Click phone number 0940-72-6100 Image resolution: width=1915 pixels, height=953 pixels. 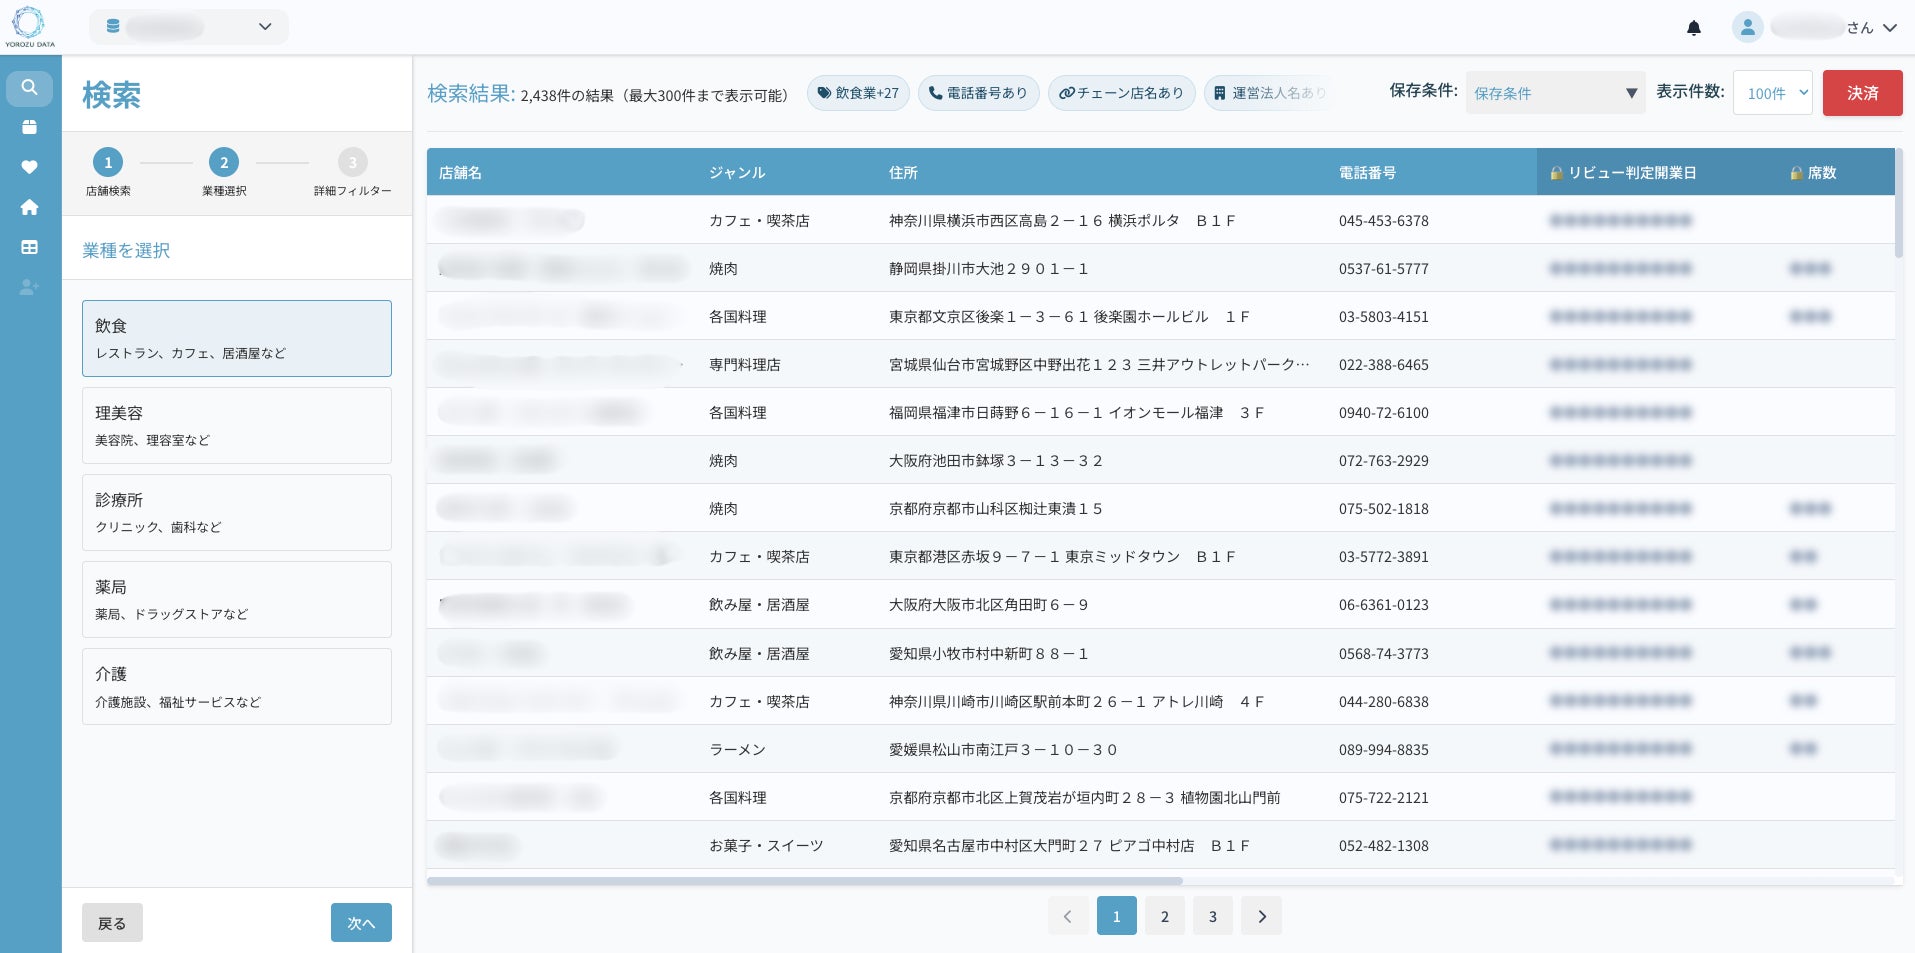coord(1384,413)
